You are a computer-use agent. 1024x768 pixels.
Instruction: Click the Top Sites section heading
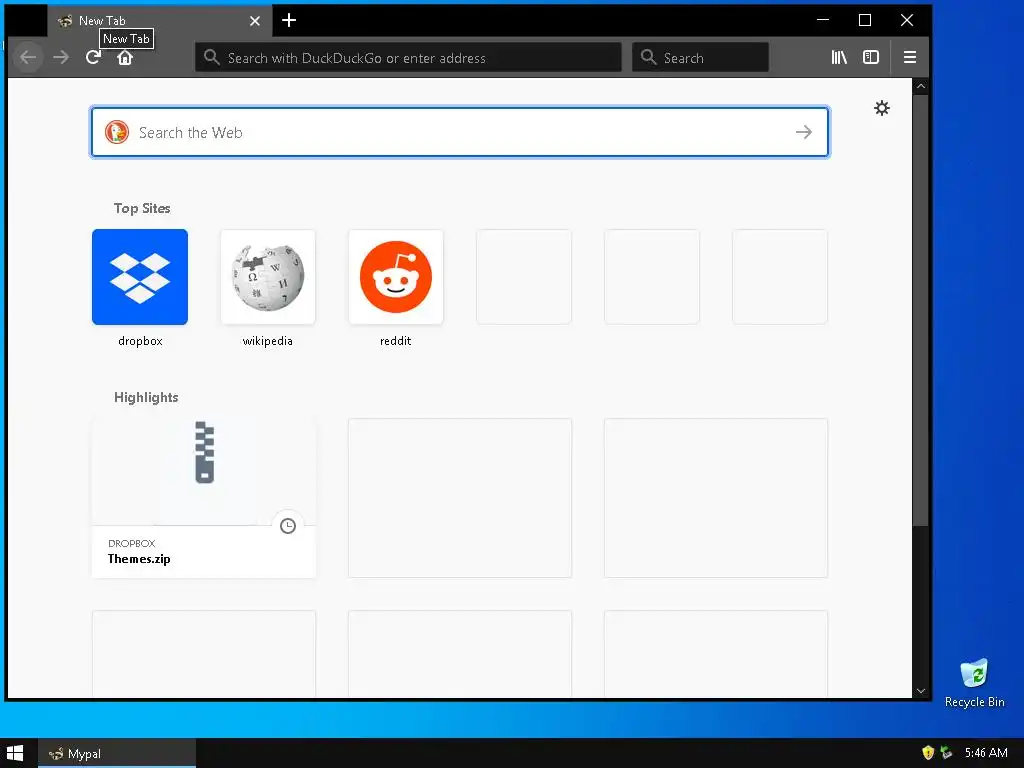[142, 208]
